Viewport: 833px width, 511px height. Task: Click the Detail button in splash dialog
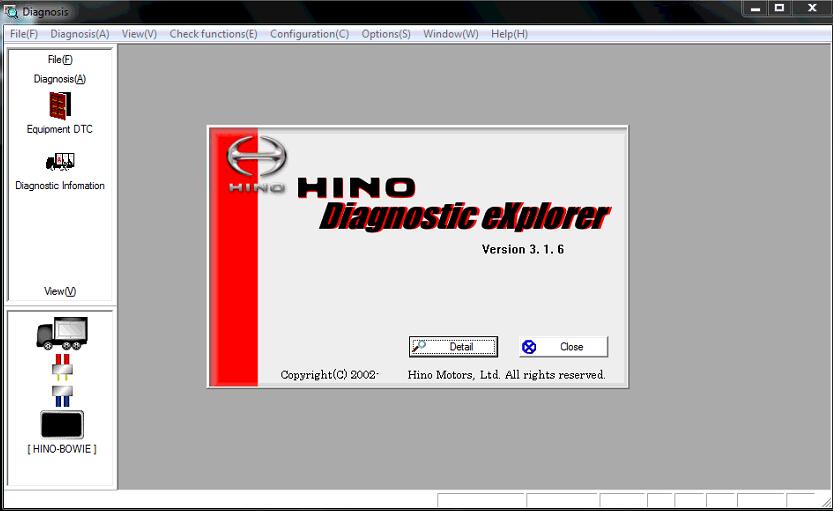tap(453, 347)
